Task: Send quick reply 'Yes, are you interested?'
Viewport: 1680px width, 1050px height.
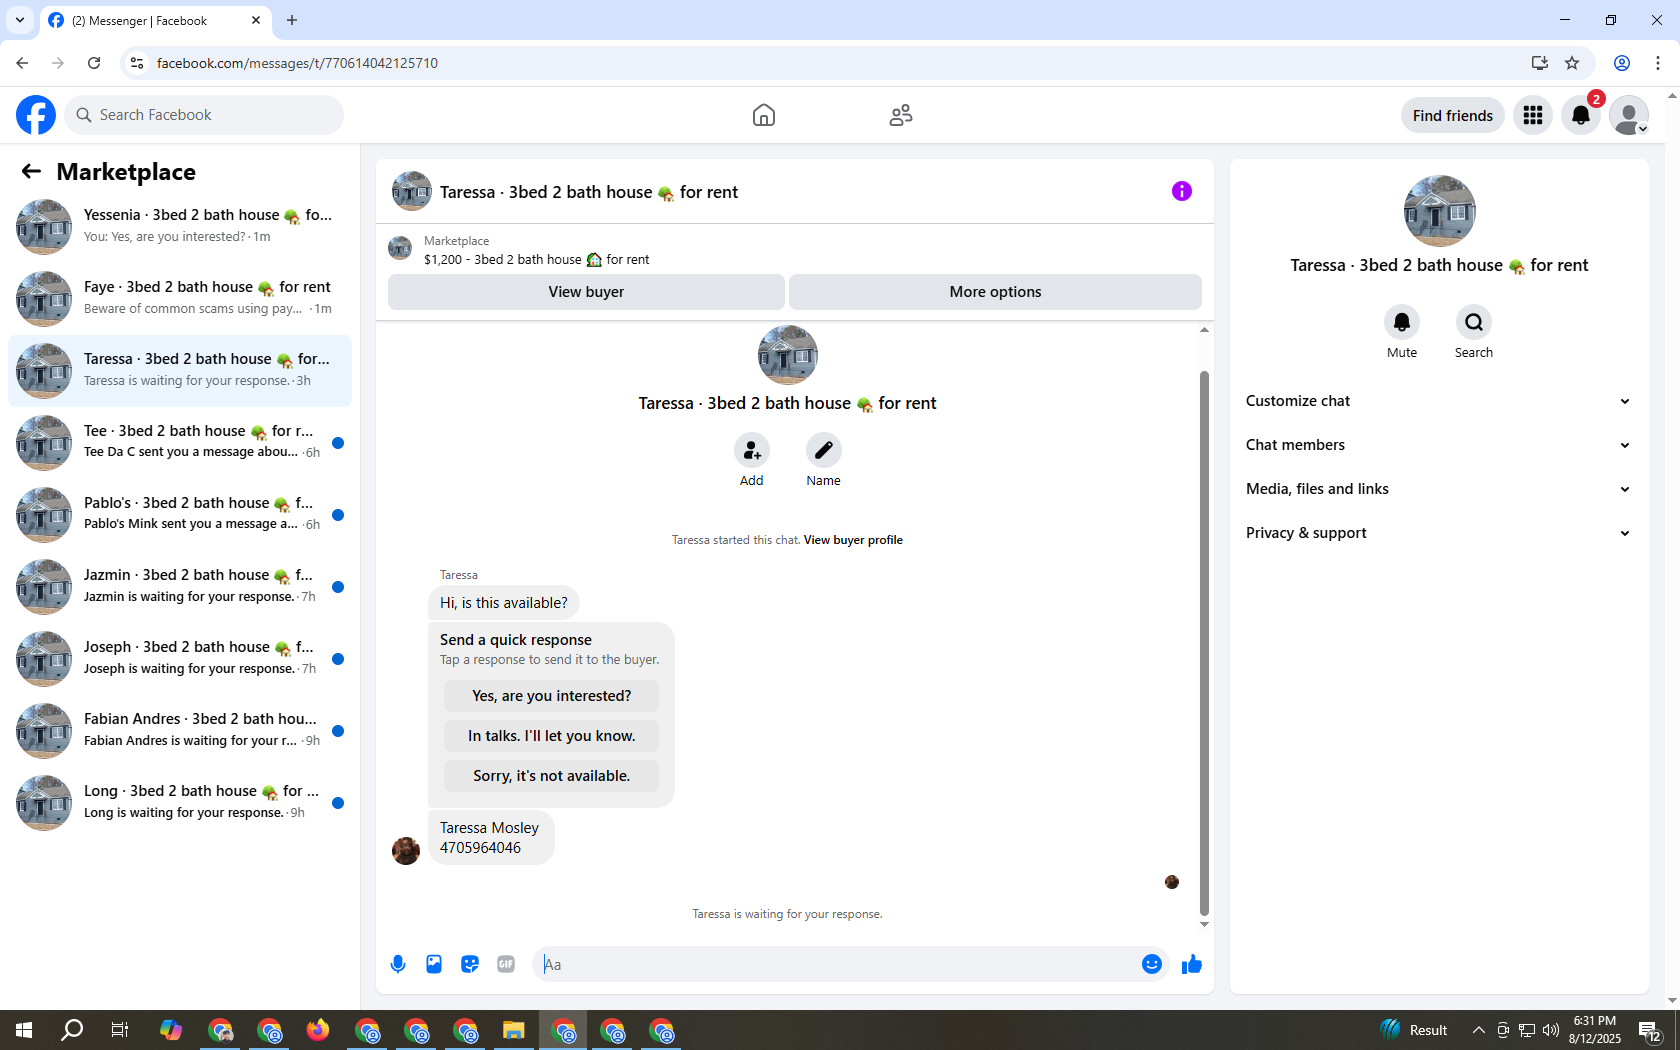Action: 551,696
